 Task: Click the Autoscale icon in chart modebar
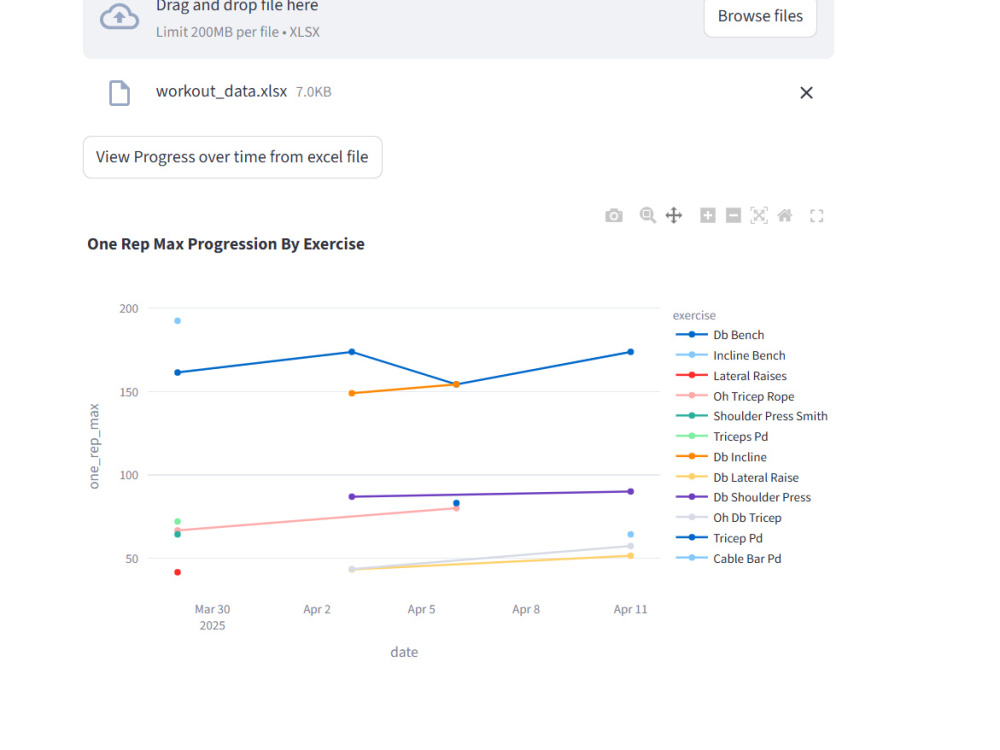point(759,216)
